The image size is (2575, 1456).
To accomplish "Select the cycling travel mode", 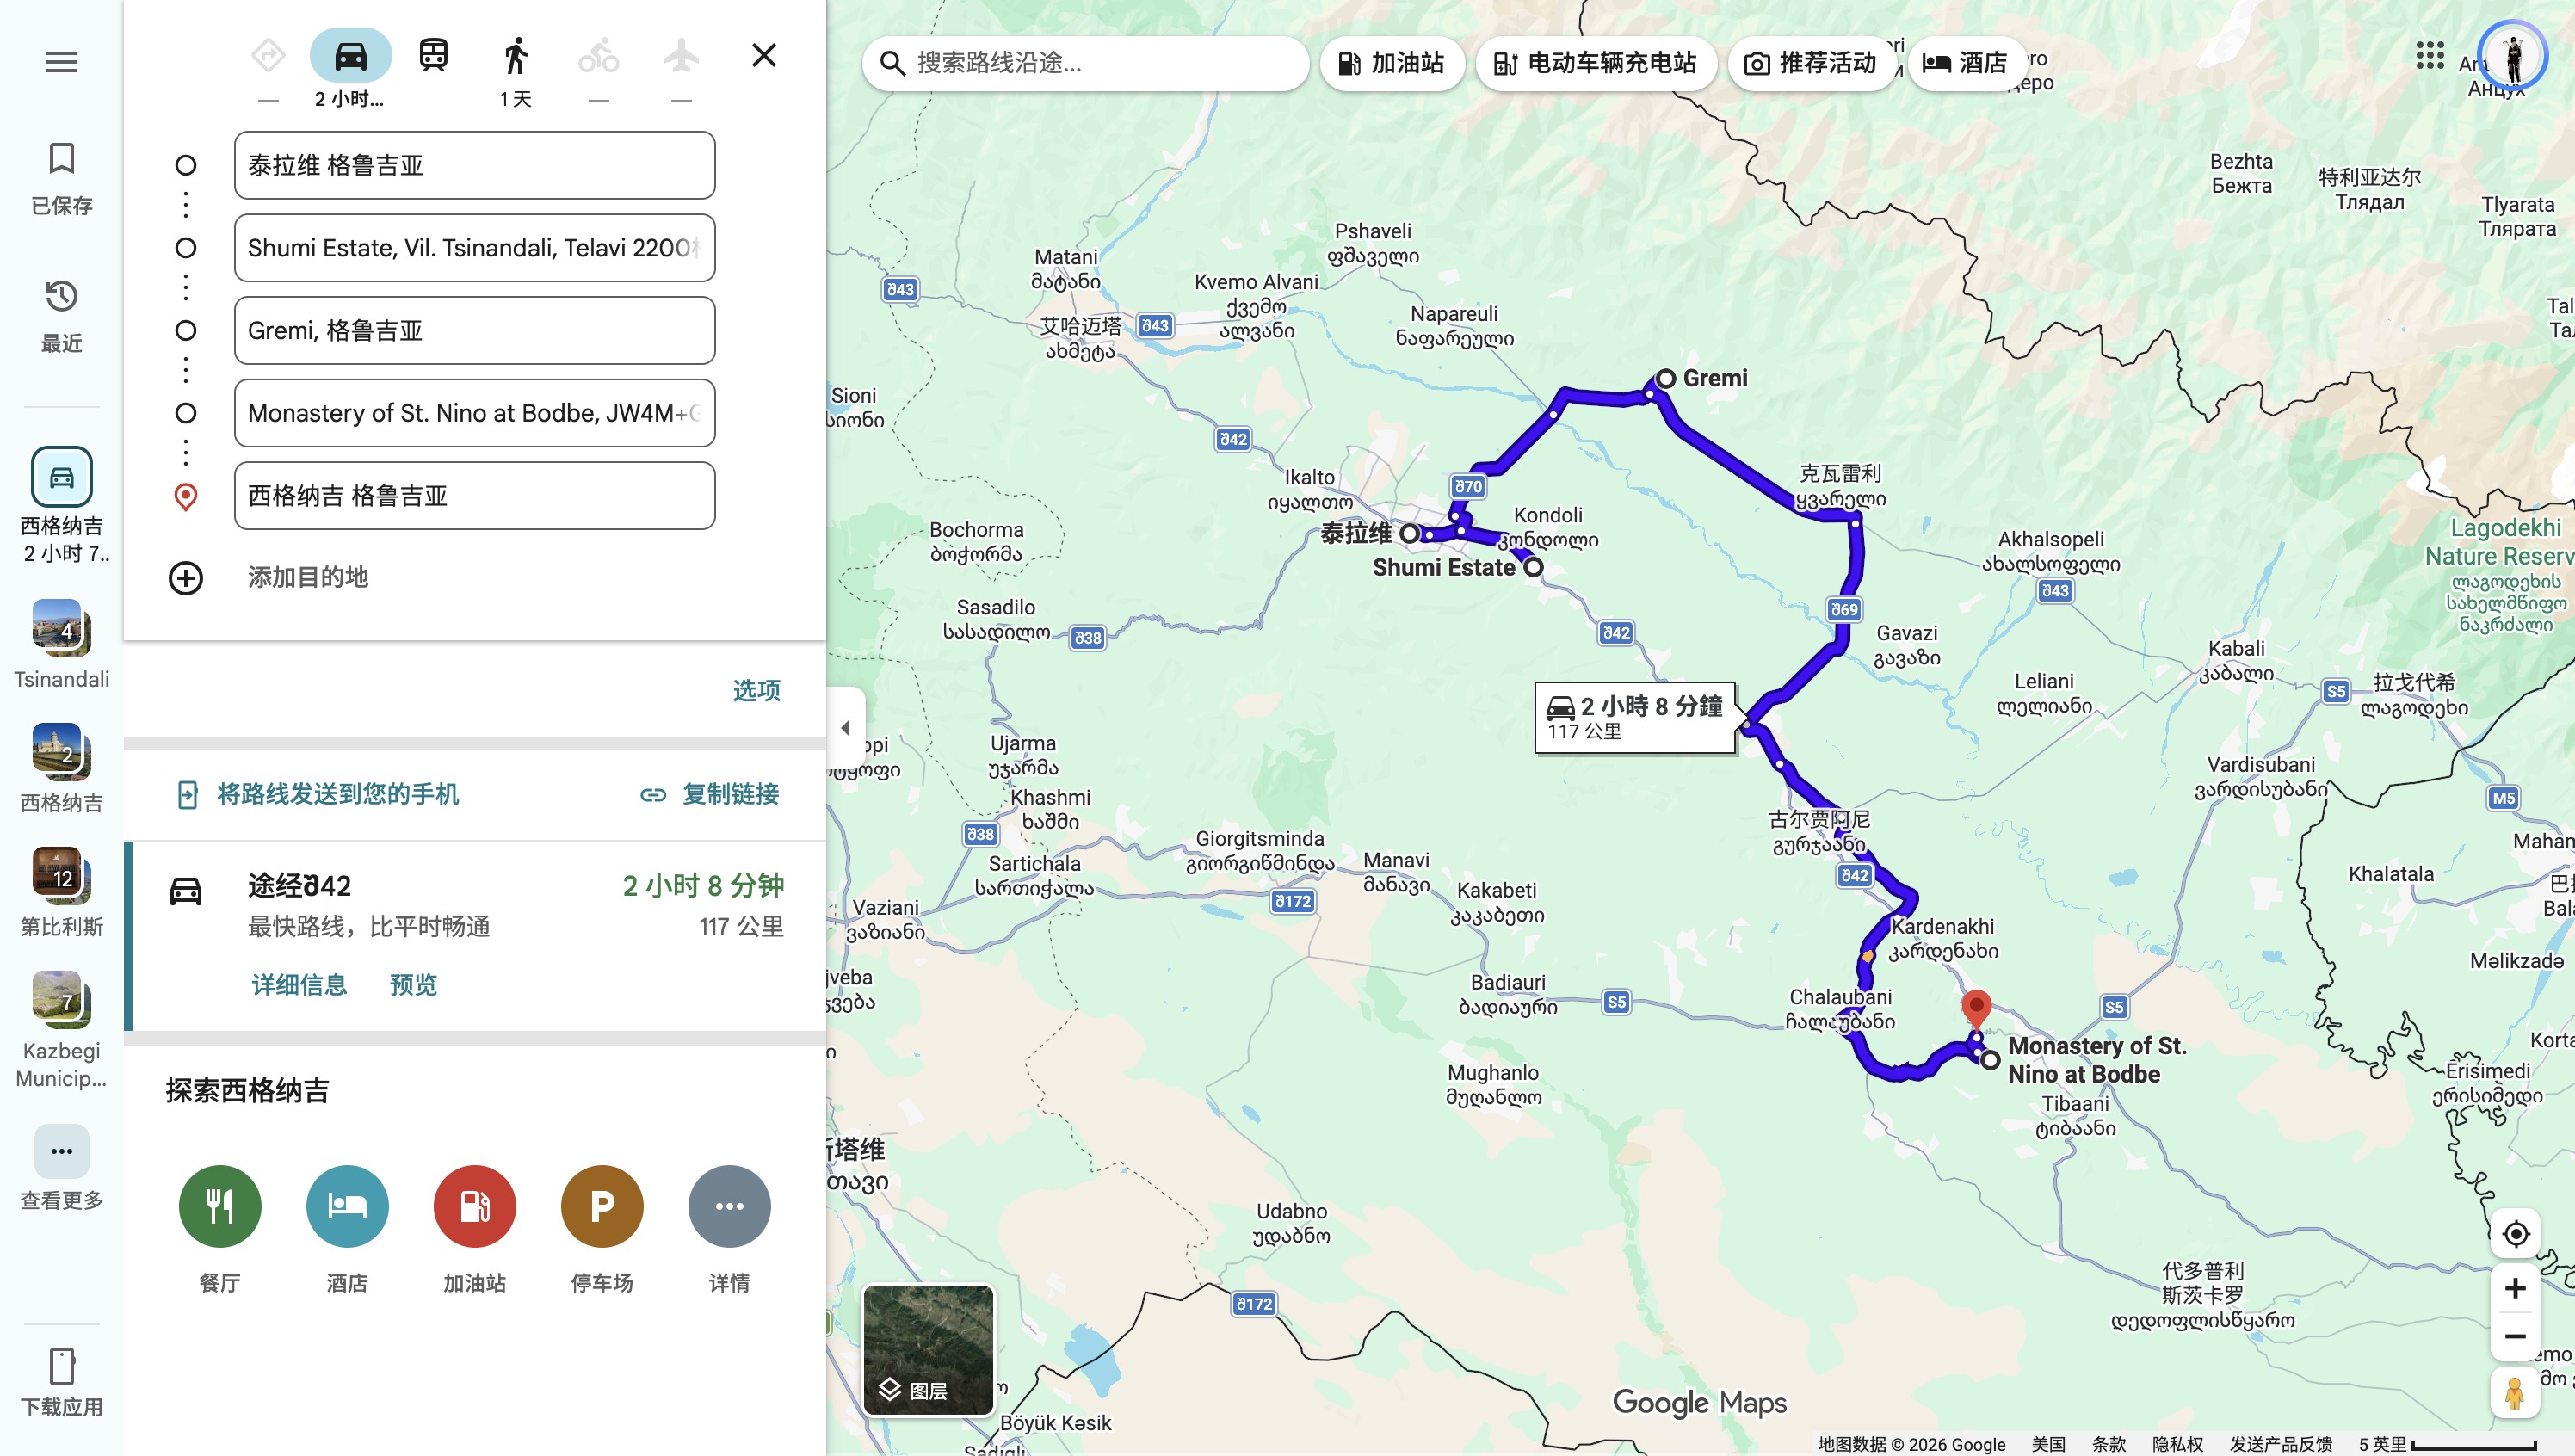I will click(x=598, y=56).
